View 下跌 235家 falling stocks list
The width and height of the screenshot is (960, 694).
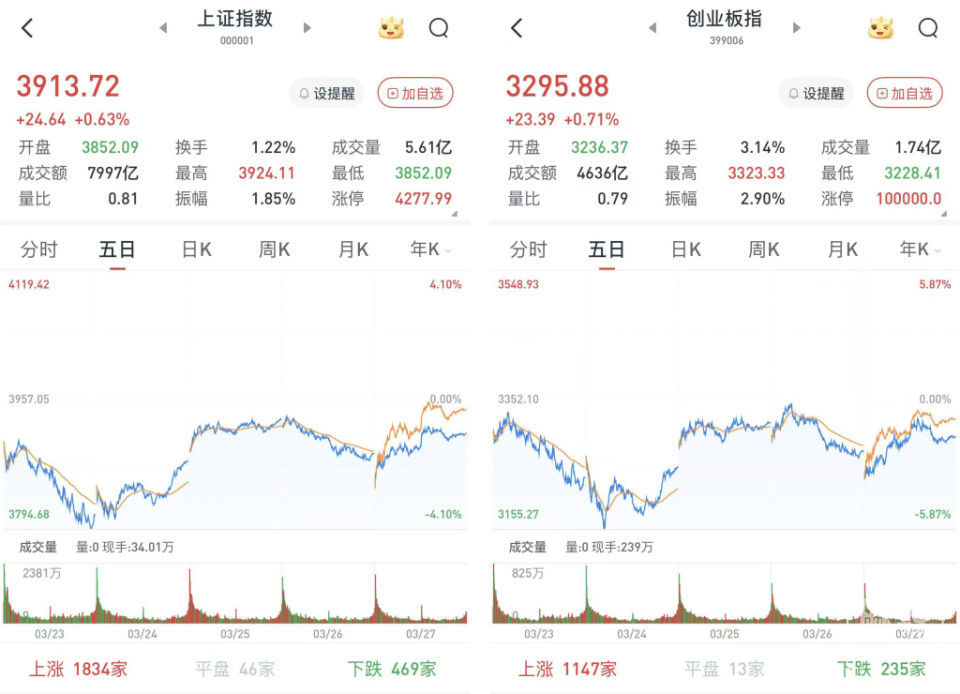(x=881, y=668)
